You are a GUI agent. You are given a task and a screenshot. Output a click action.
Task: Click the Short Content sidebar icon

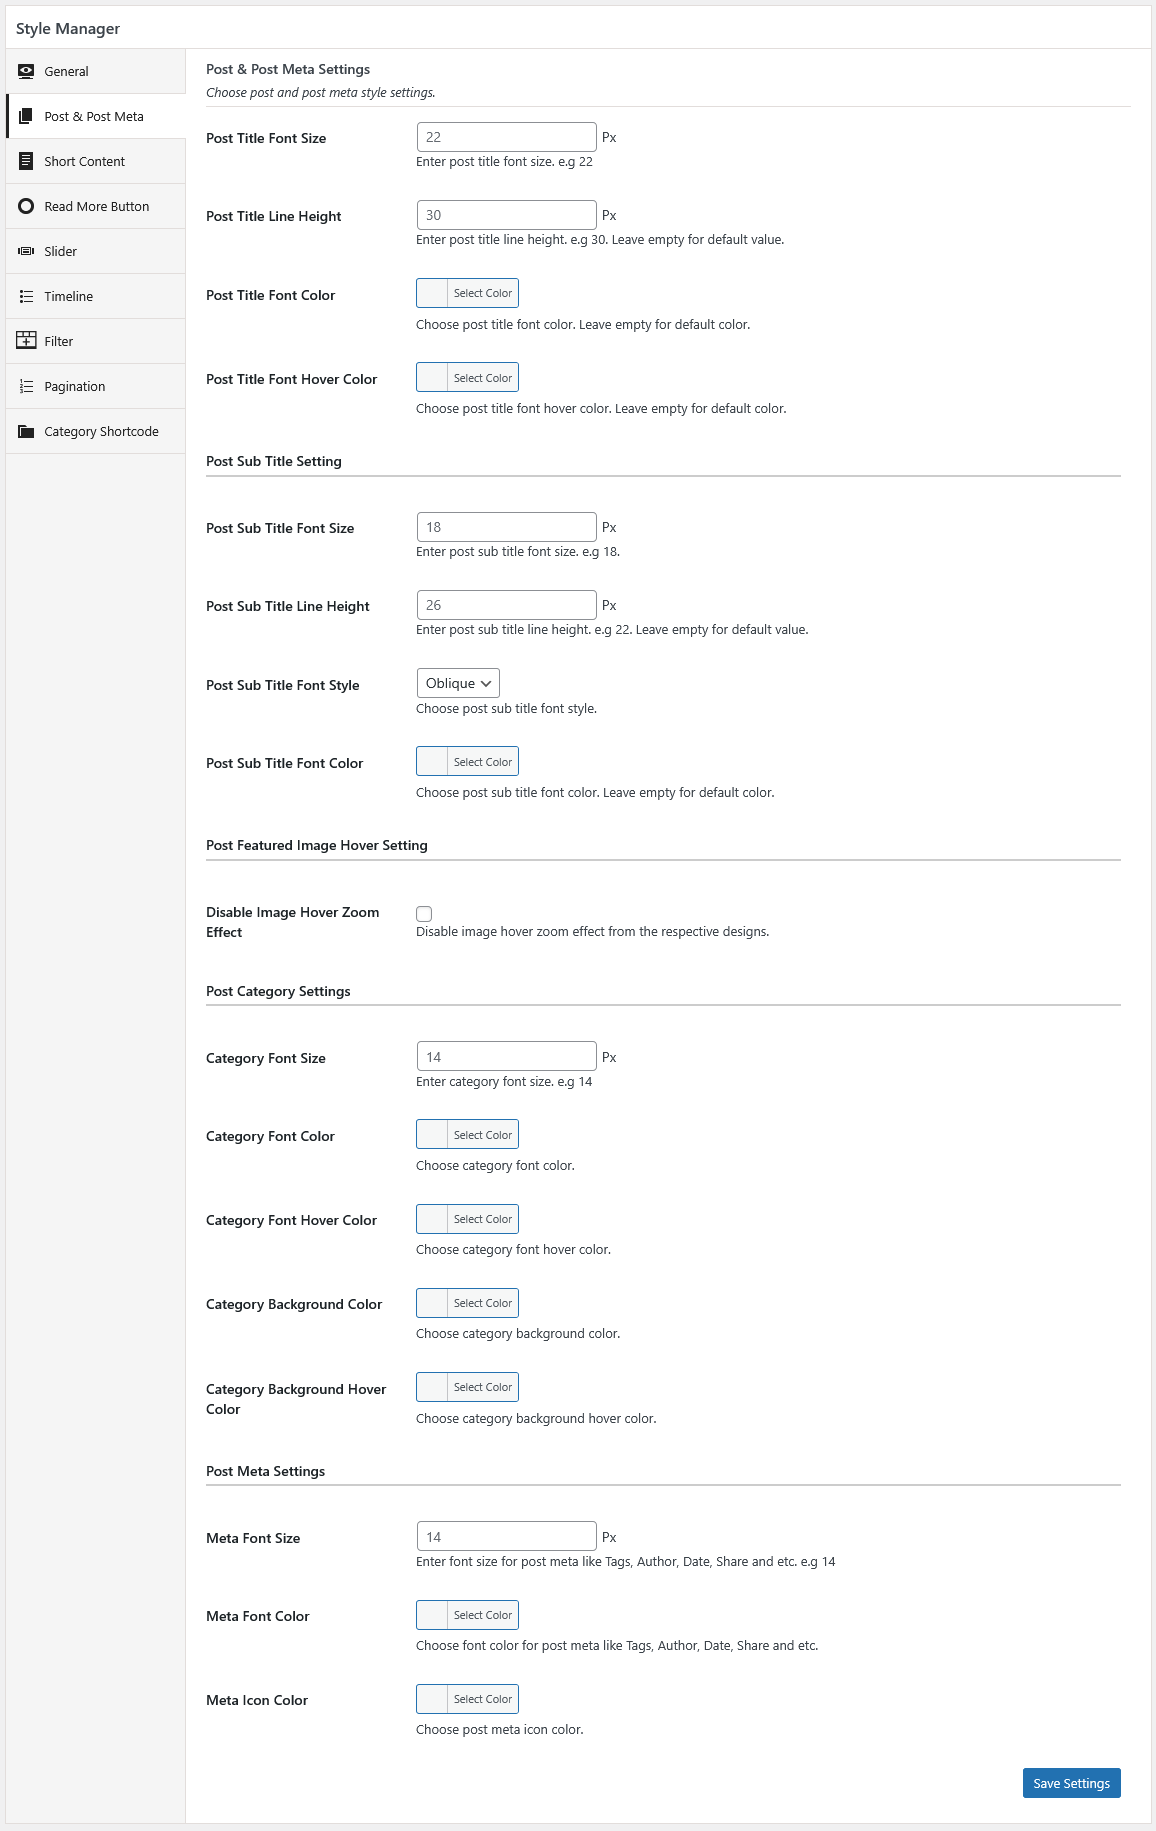tap(26, 161)
